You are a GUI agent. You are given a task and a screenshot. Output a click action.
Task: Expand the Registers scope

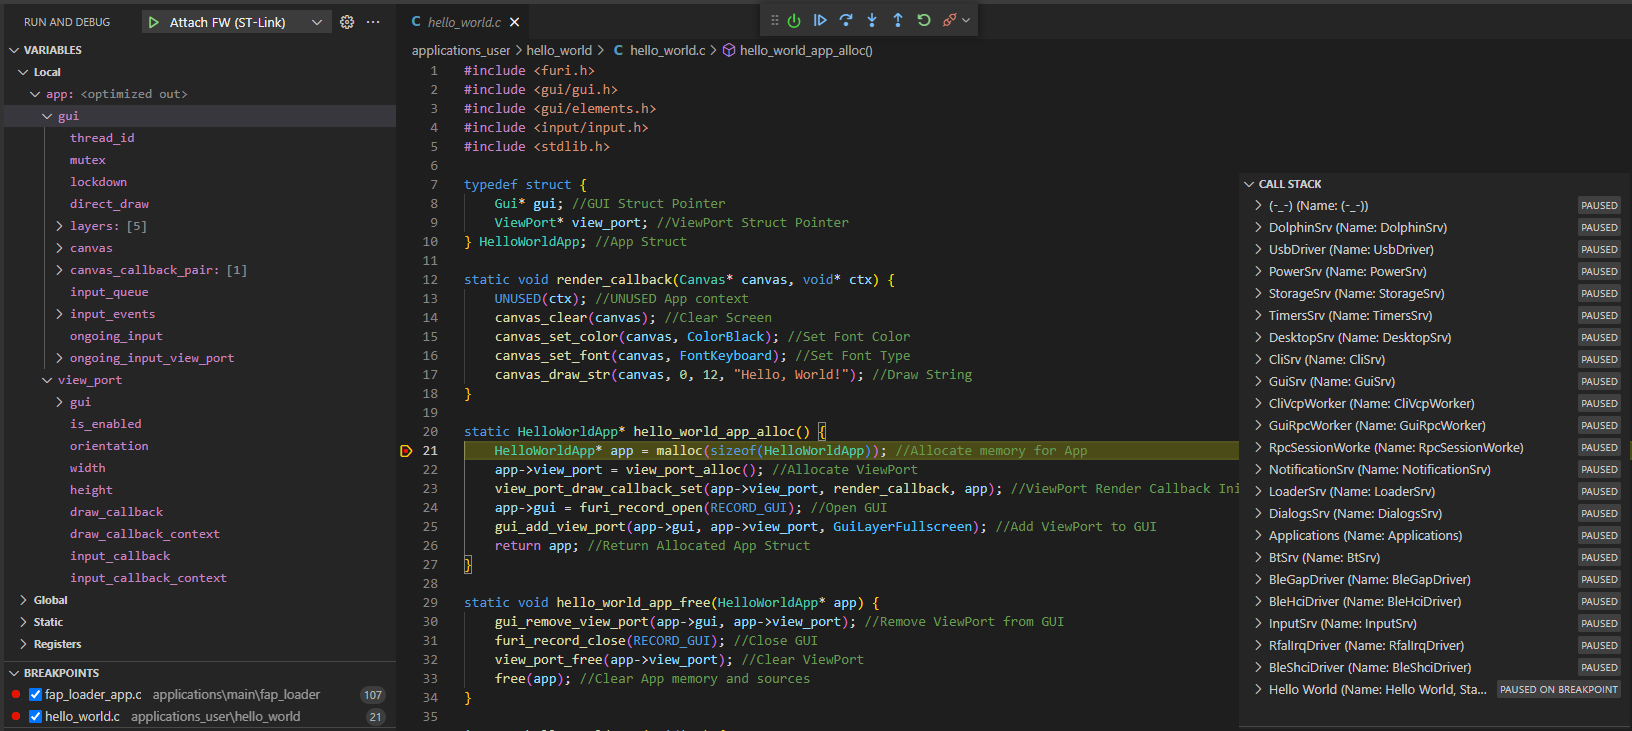coord(23,644)
